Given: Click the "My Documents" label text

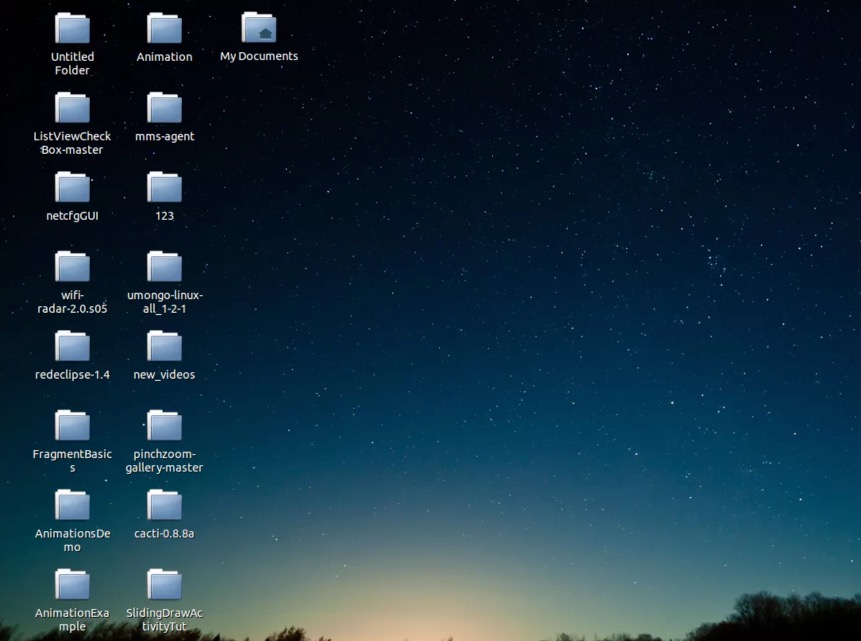Looking at the screenshot, I should (259, 56).
